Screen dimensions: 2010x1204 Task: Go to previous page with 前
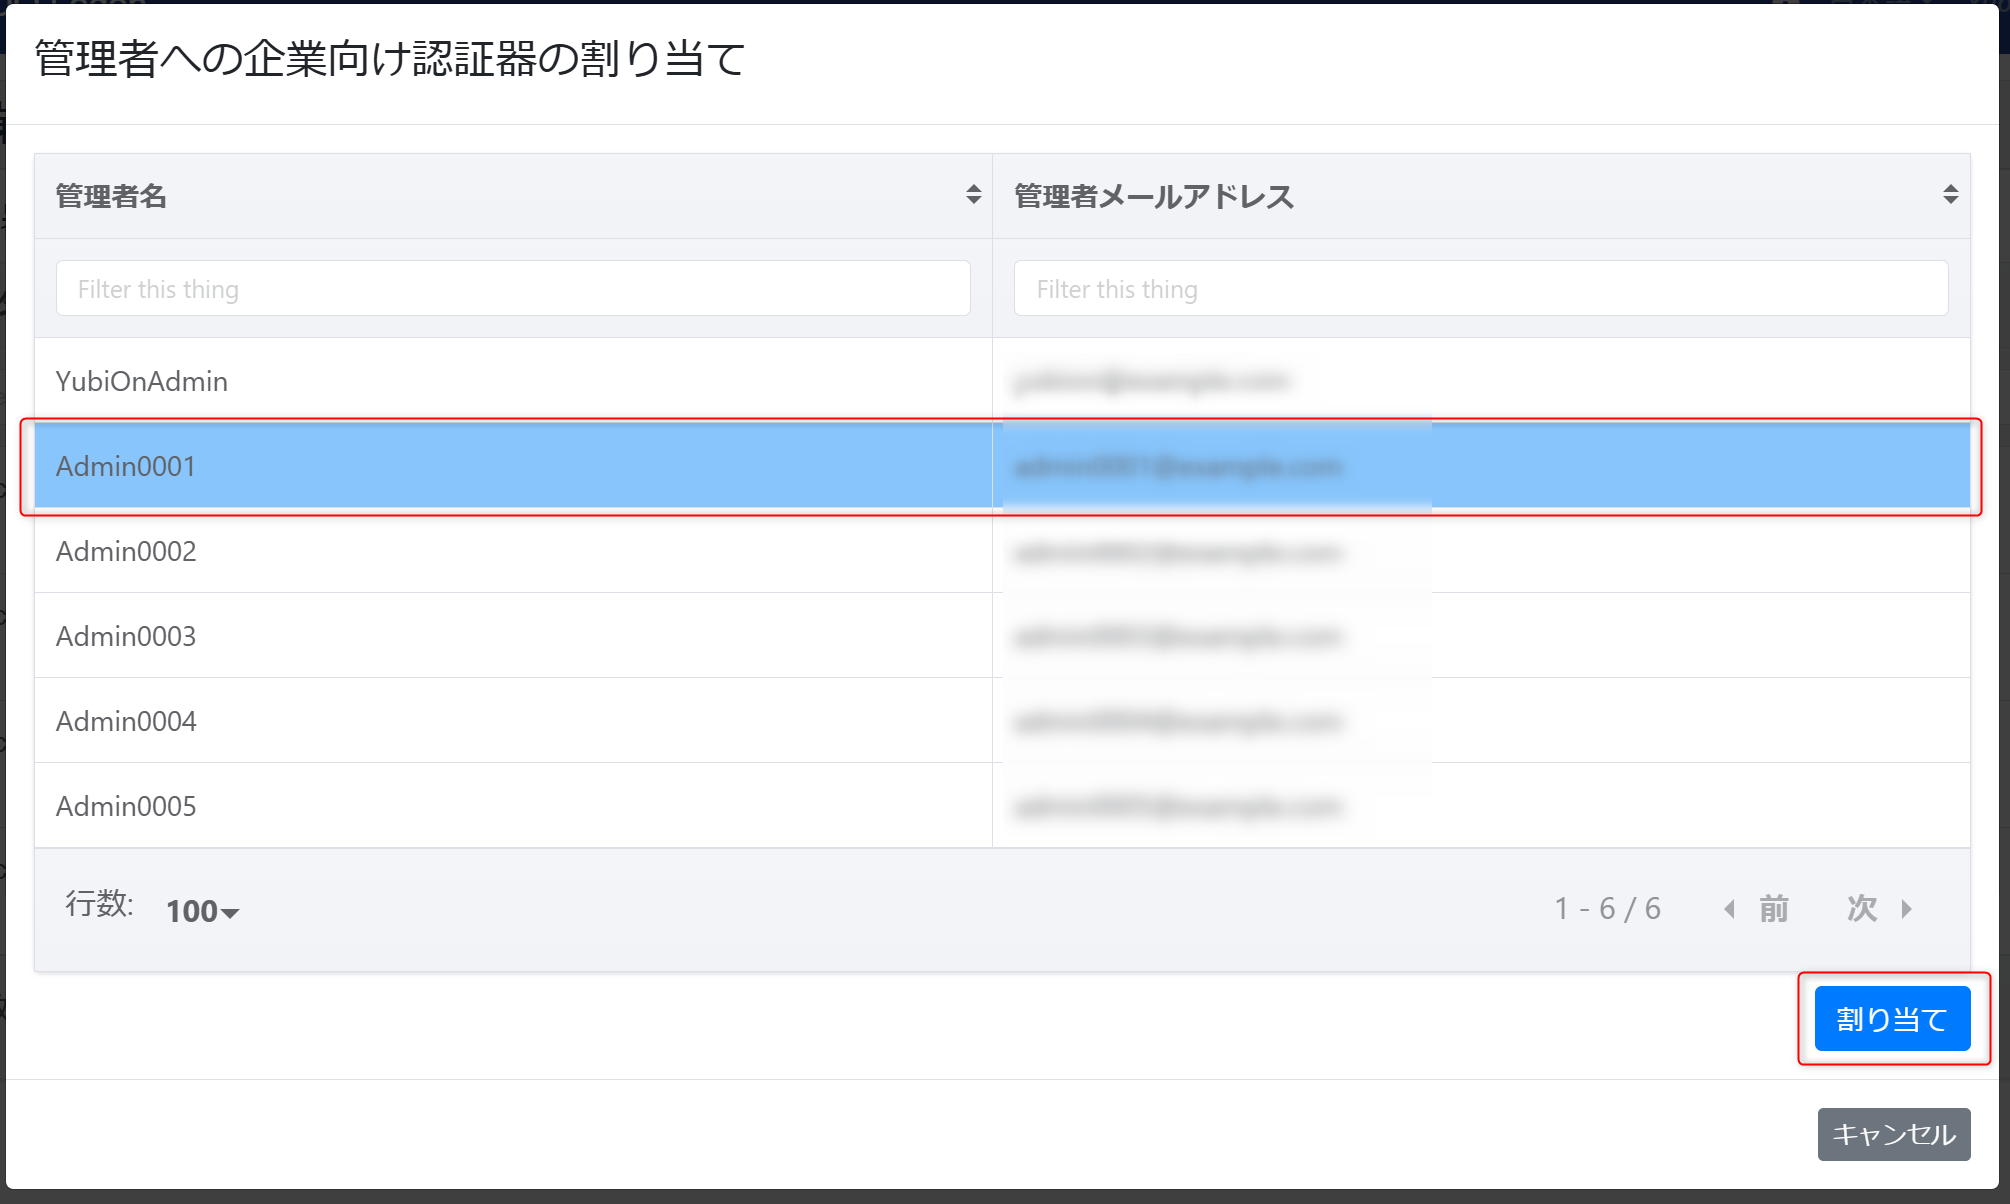click(x=1757, y=909)
